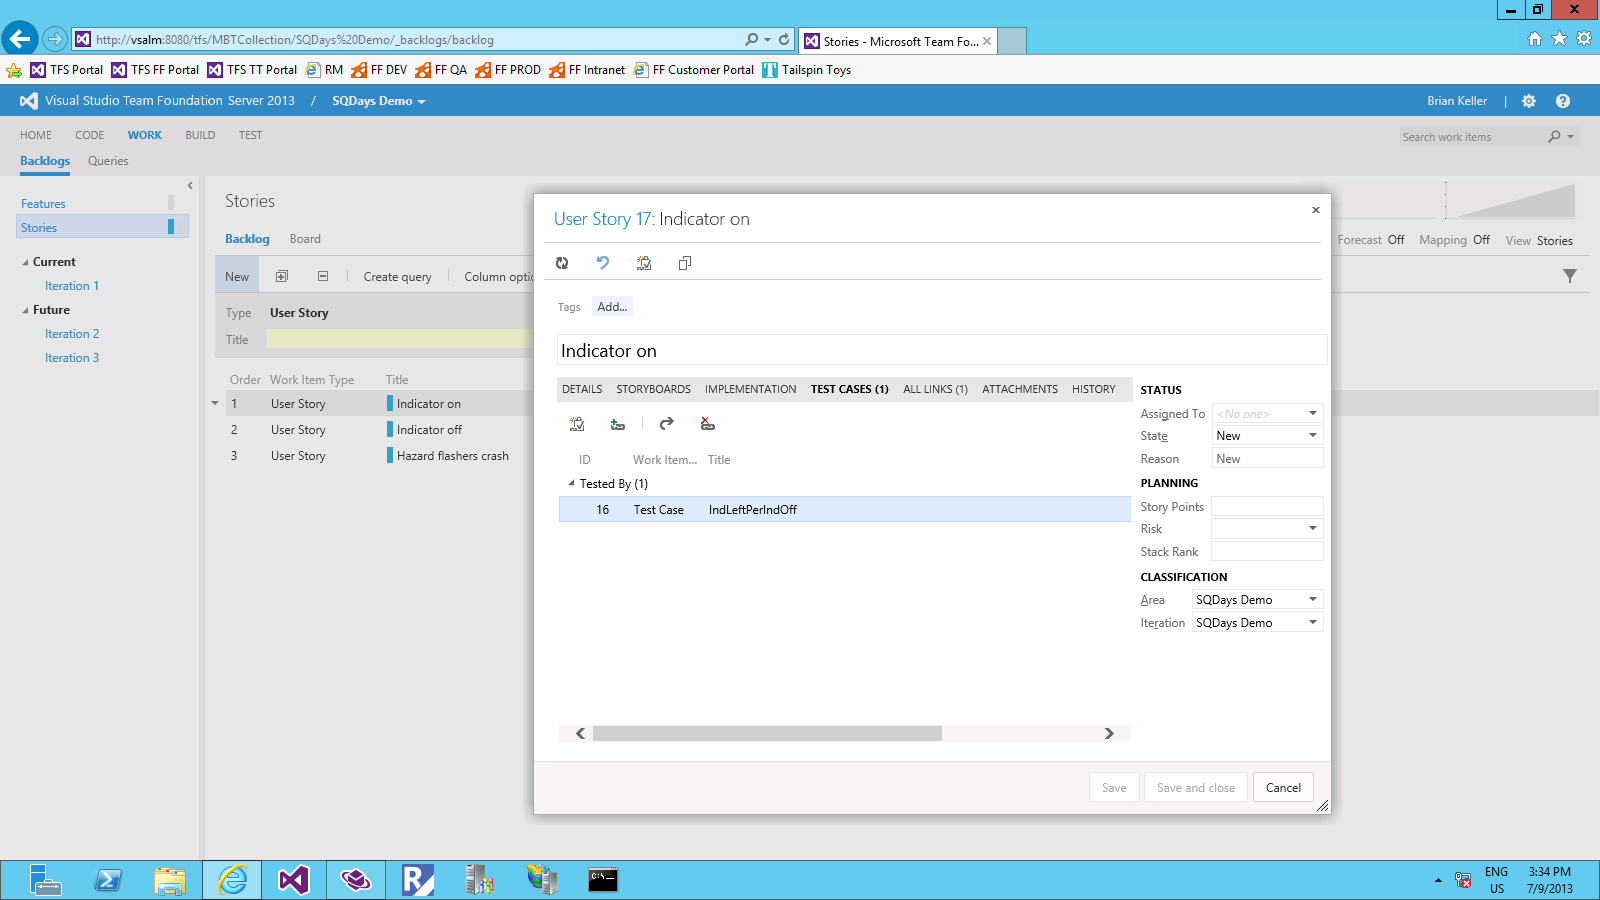Open the Area dropdown

(x=1313, y=599)
